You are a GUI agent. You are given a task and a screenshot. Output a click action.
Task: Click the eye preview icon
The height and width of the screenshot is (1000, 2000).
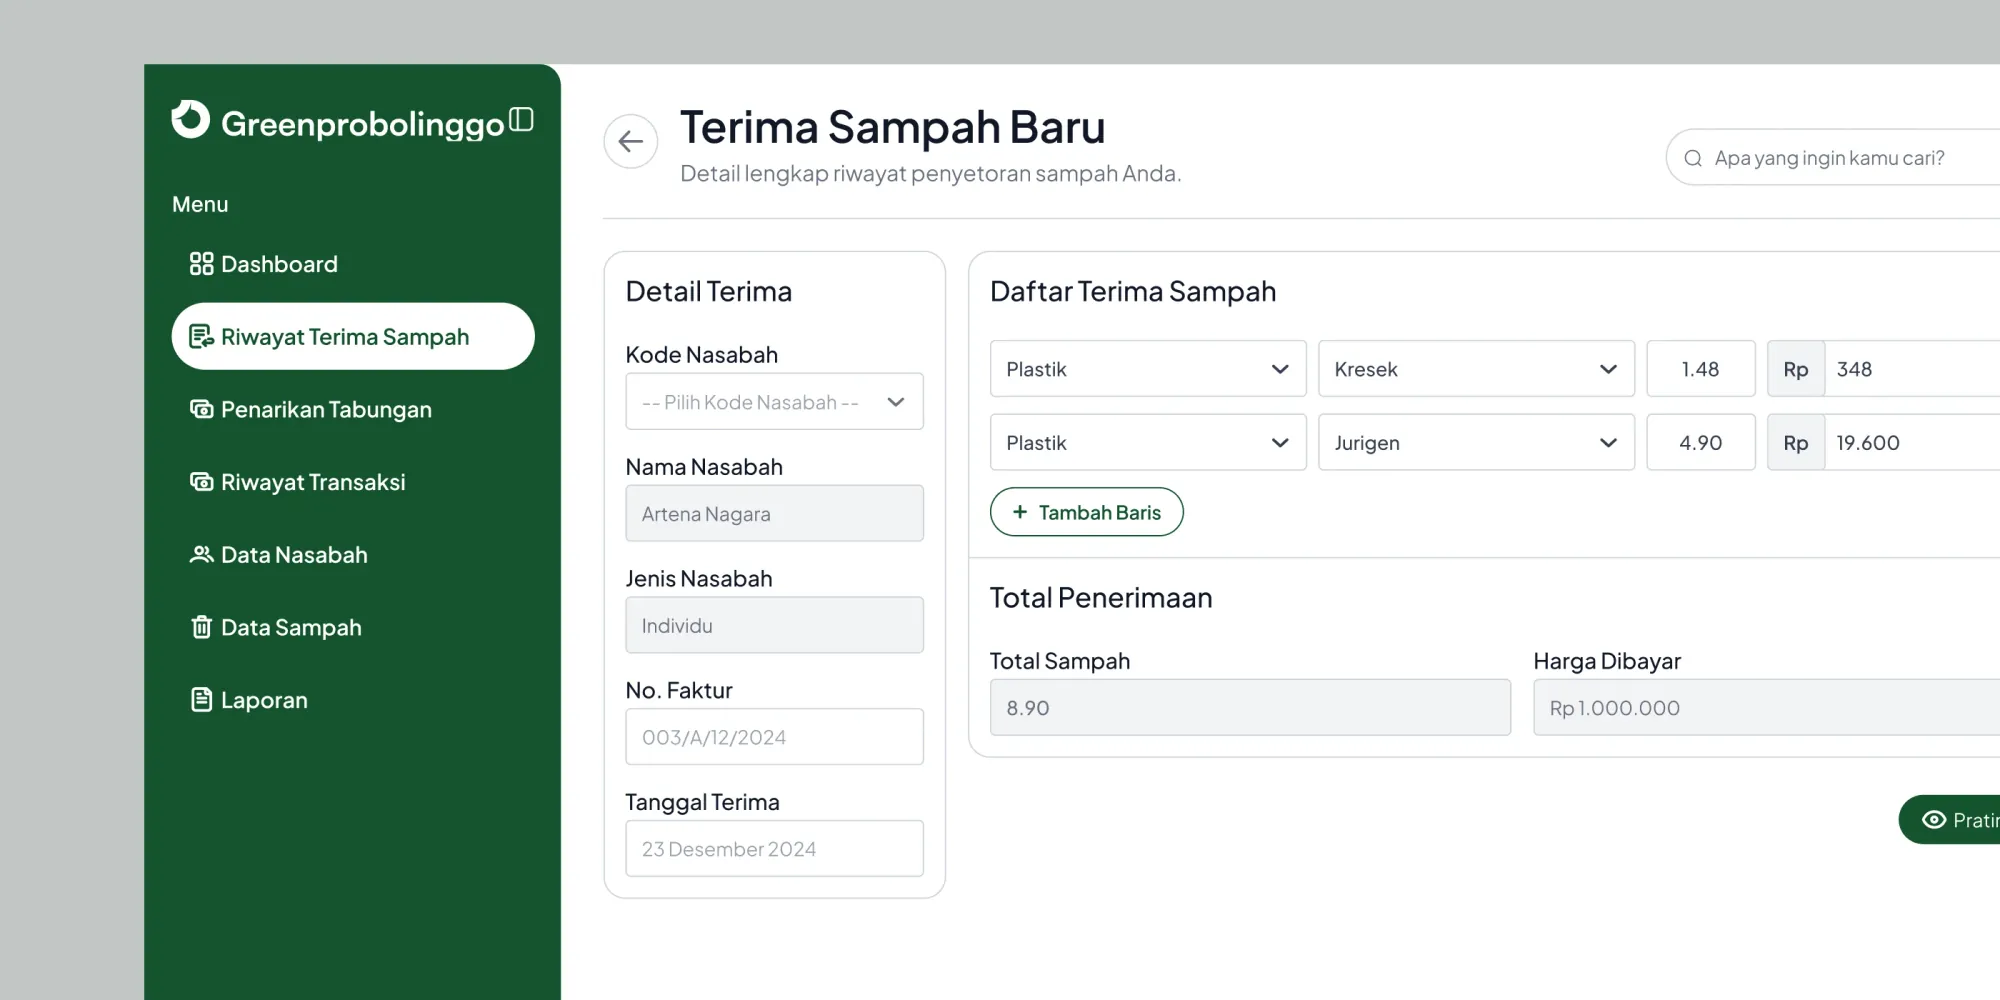tap(1934, 820)
